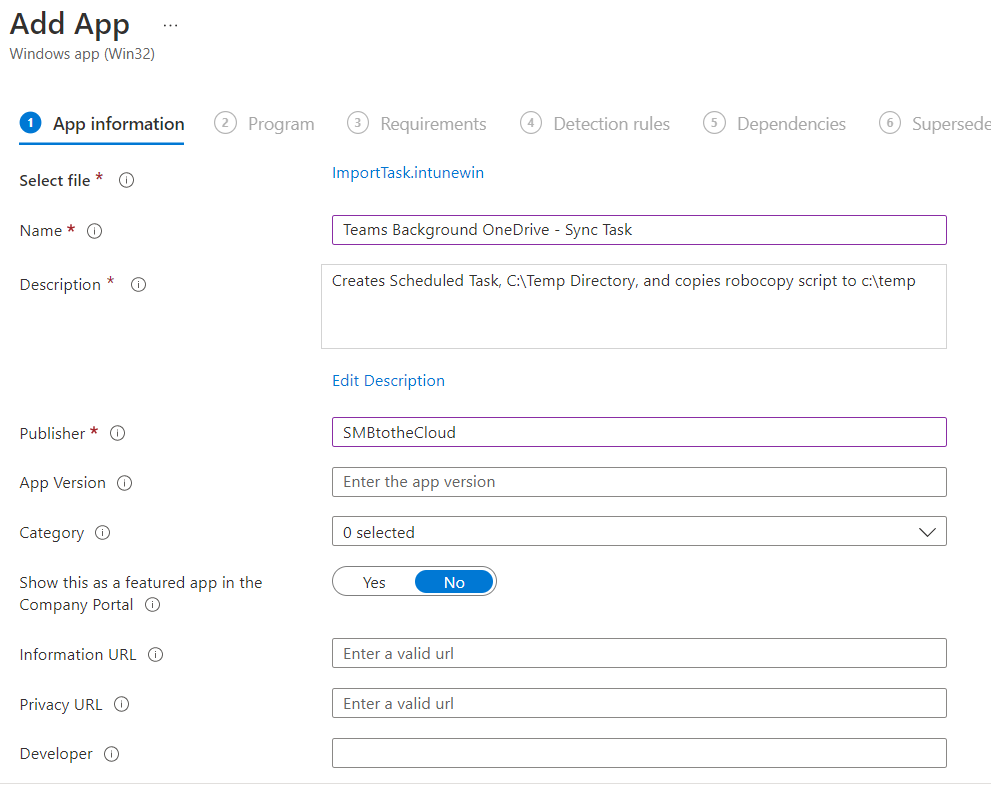Click the ImportTask.intunewin file link
The width and height of the screenshot is (991, 785).
pos(408,173)
